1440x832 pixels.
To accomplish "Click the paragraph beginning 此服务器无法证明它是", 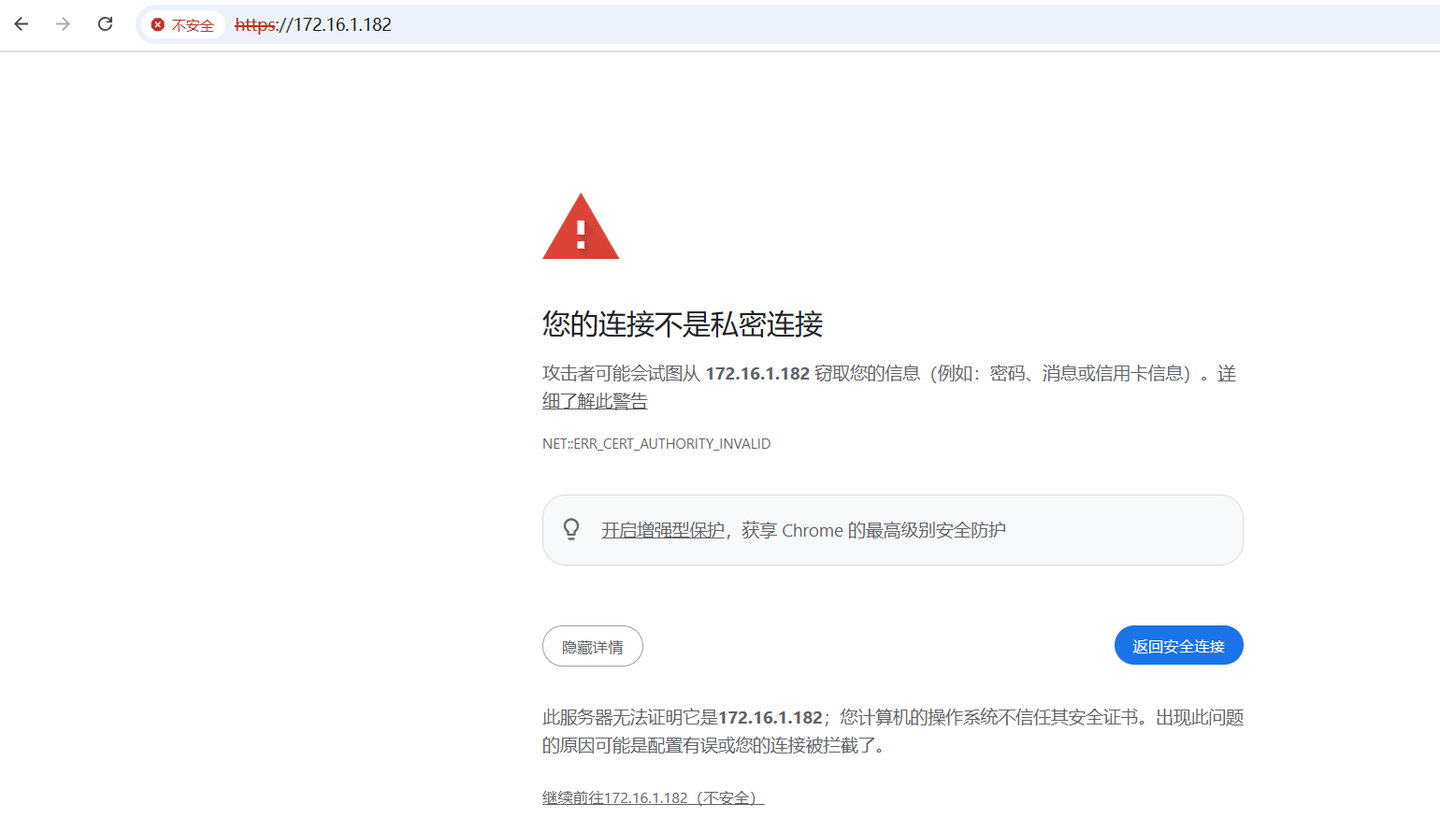I will coord(892,731).
